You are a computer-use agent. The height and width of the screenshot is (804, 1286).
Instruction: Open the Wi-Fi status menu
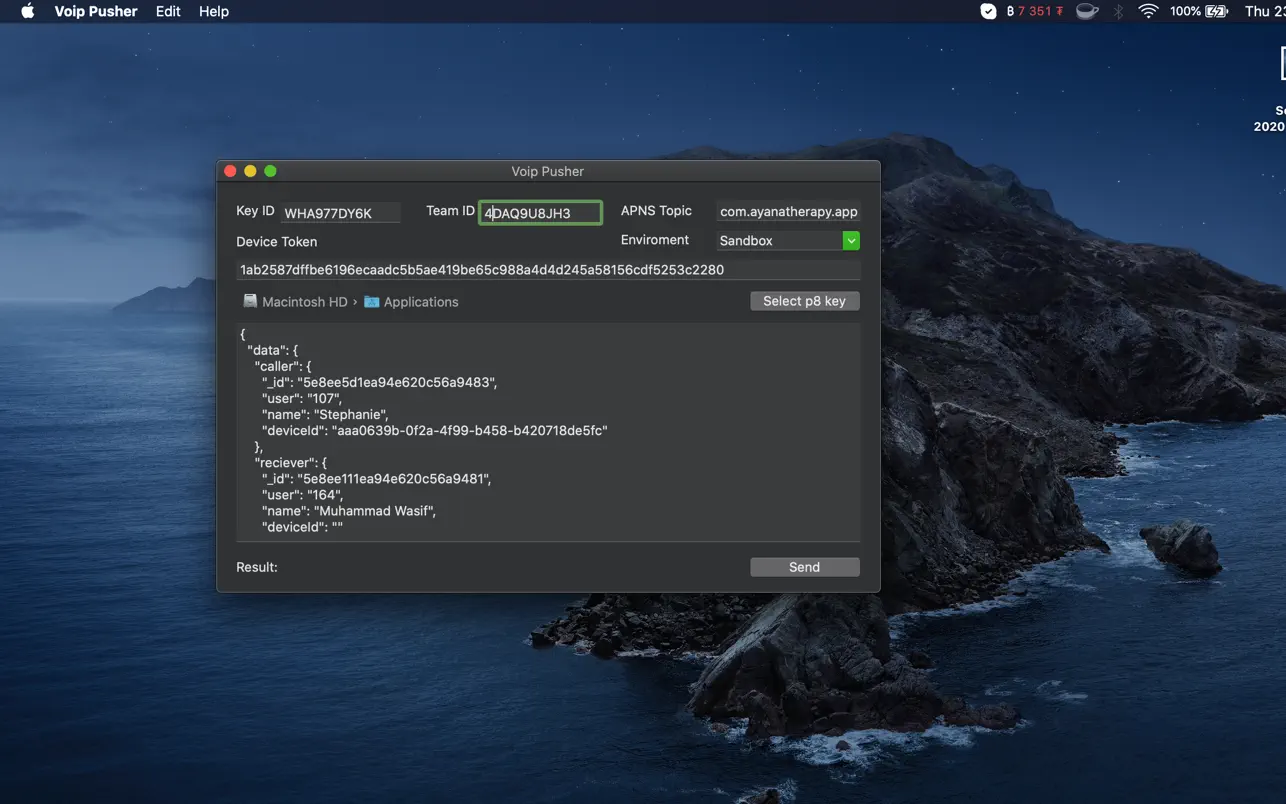pos(1148,11)
